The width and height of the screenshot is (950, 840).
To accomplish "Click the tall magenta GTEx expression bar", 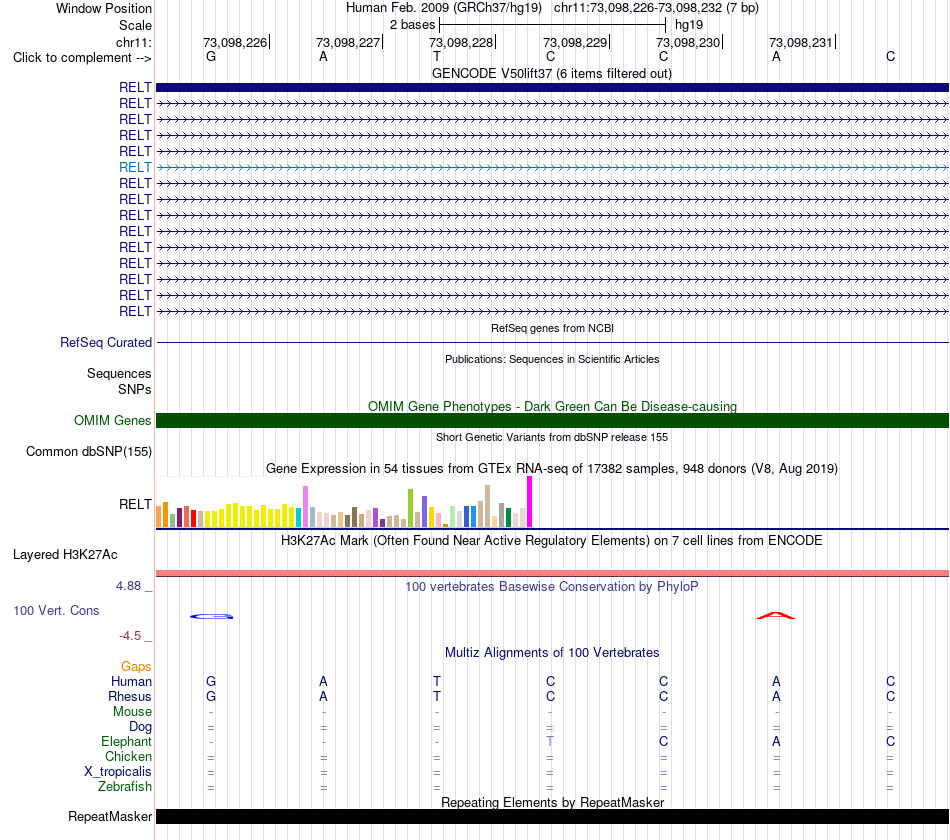I will tap(530, 502).
